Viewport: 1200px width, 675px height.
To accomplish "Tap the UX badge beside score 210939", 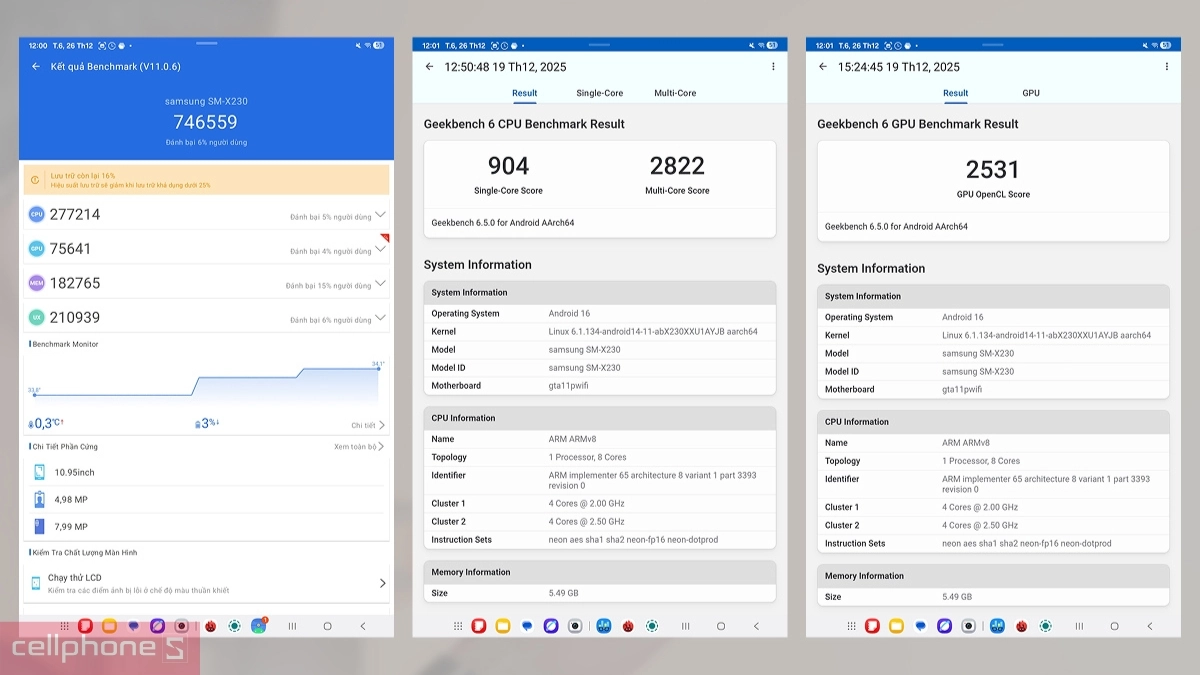I will 37,317.
